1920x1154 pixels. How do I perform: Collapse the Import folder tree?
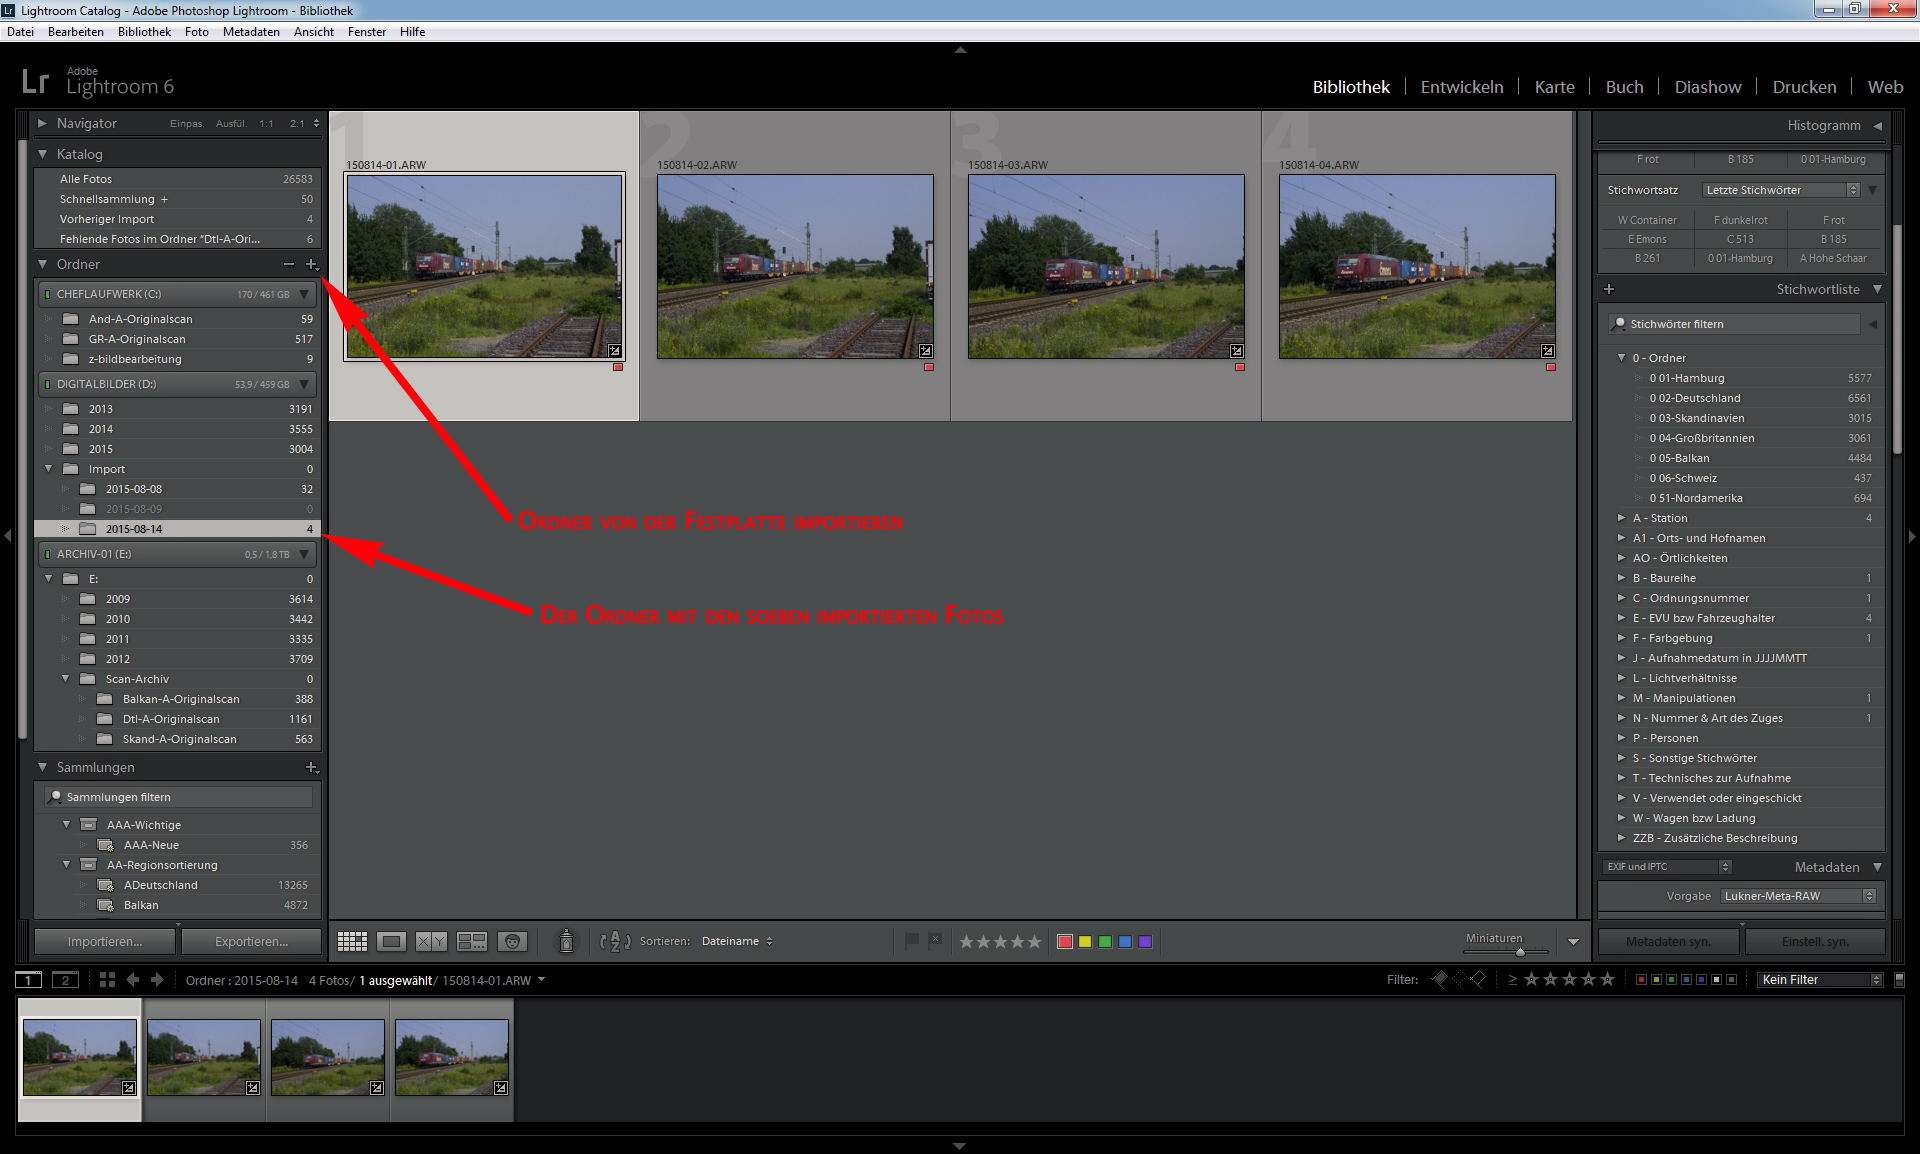click(x=49, y=469)
